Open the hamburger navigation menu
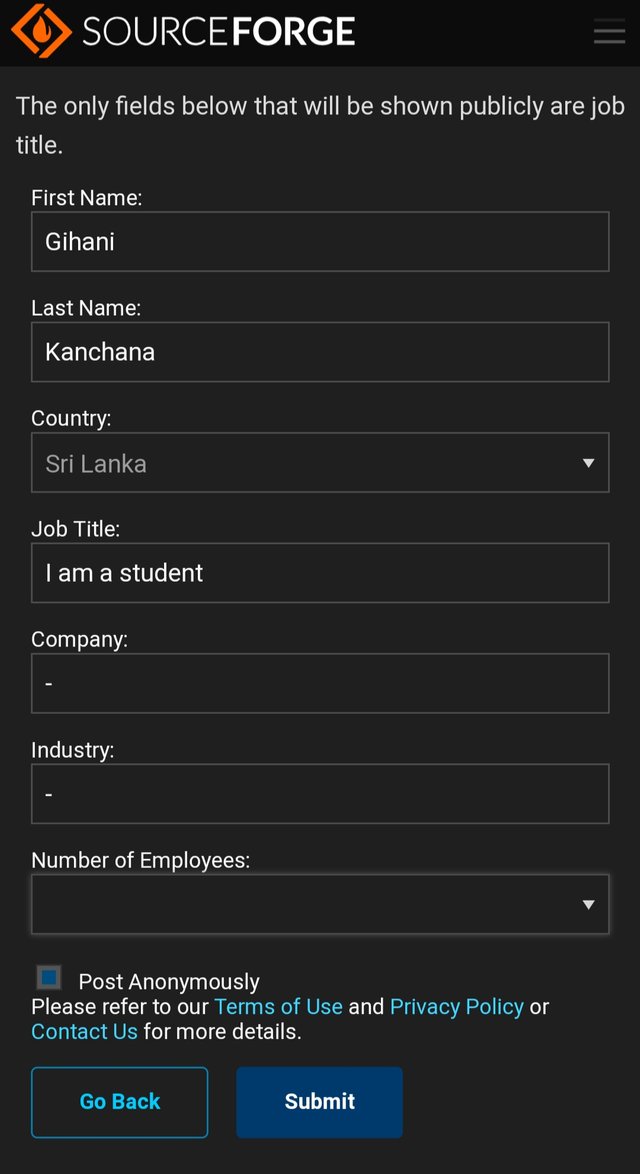This screenshot has width=640, height=1174. 609,32
